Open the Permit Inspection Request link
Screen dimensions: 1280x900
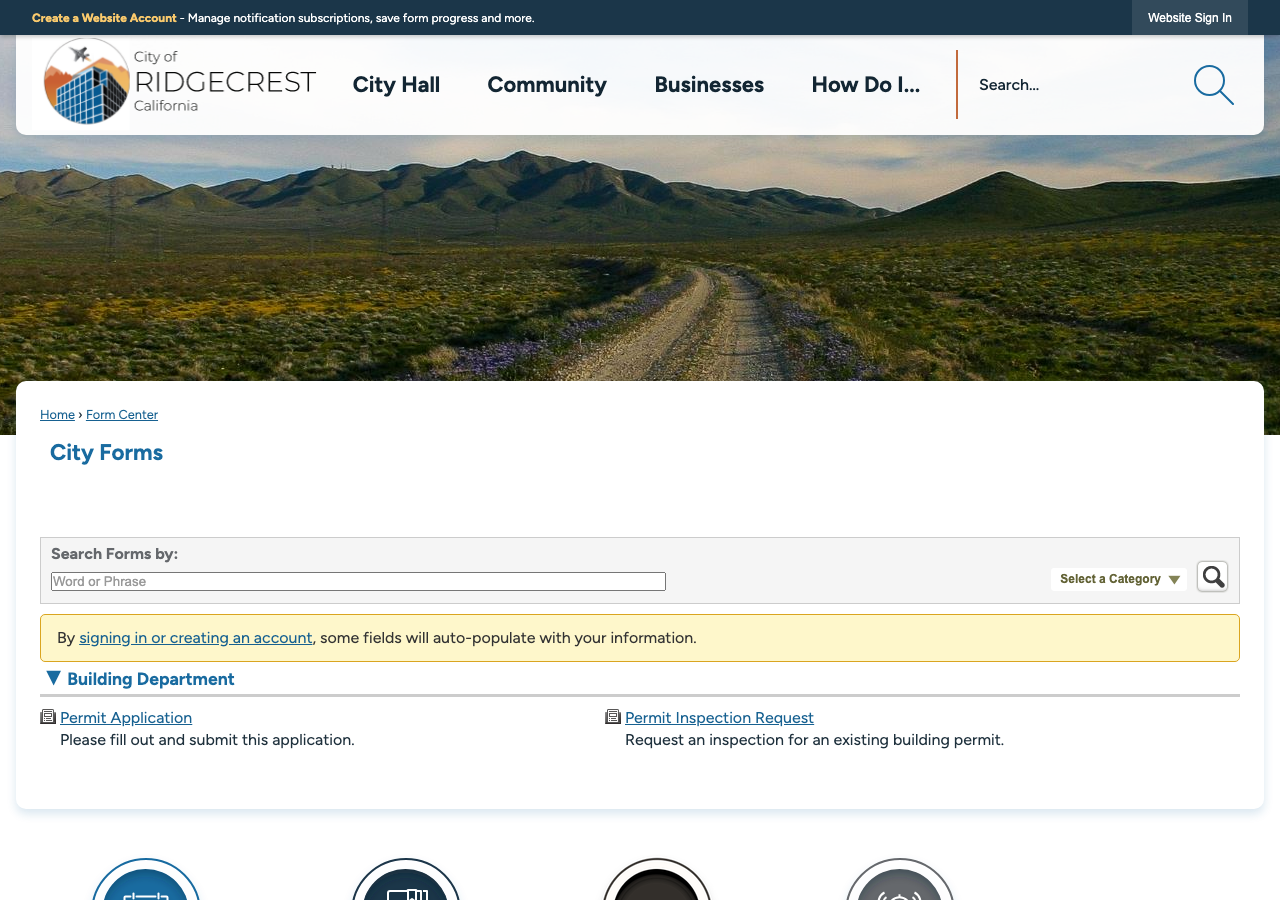[719, 718]
